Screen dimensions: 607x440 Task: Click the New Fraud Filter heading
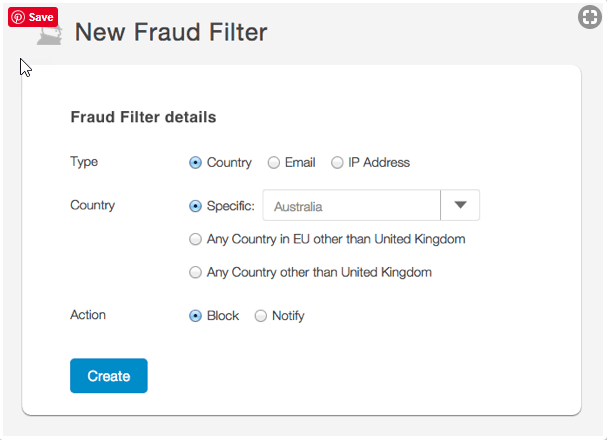pyautogui.click(x=171, y=32)
